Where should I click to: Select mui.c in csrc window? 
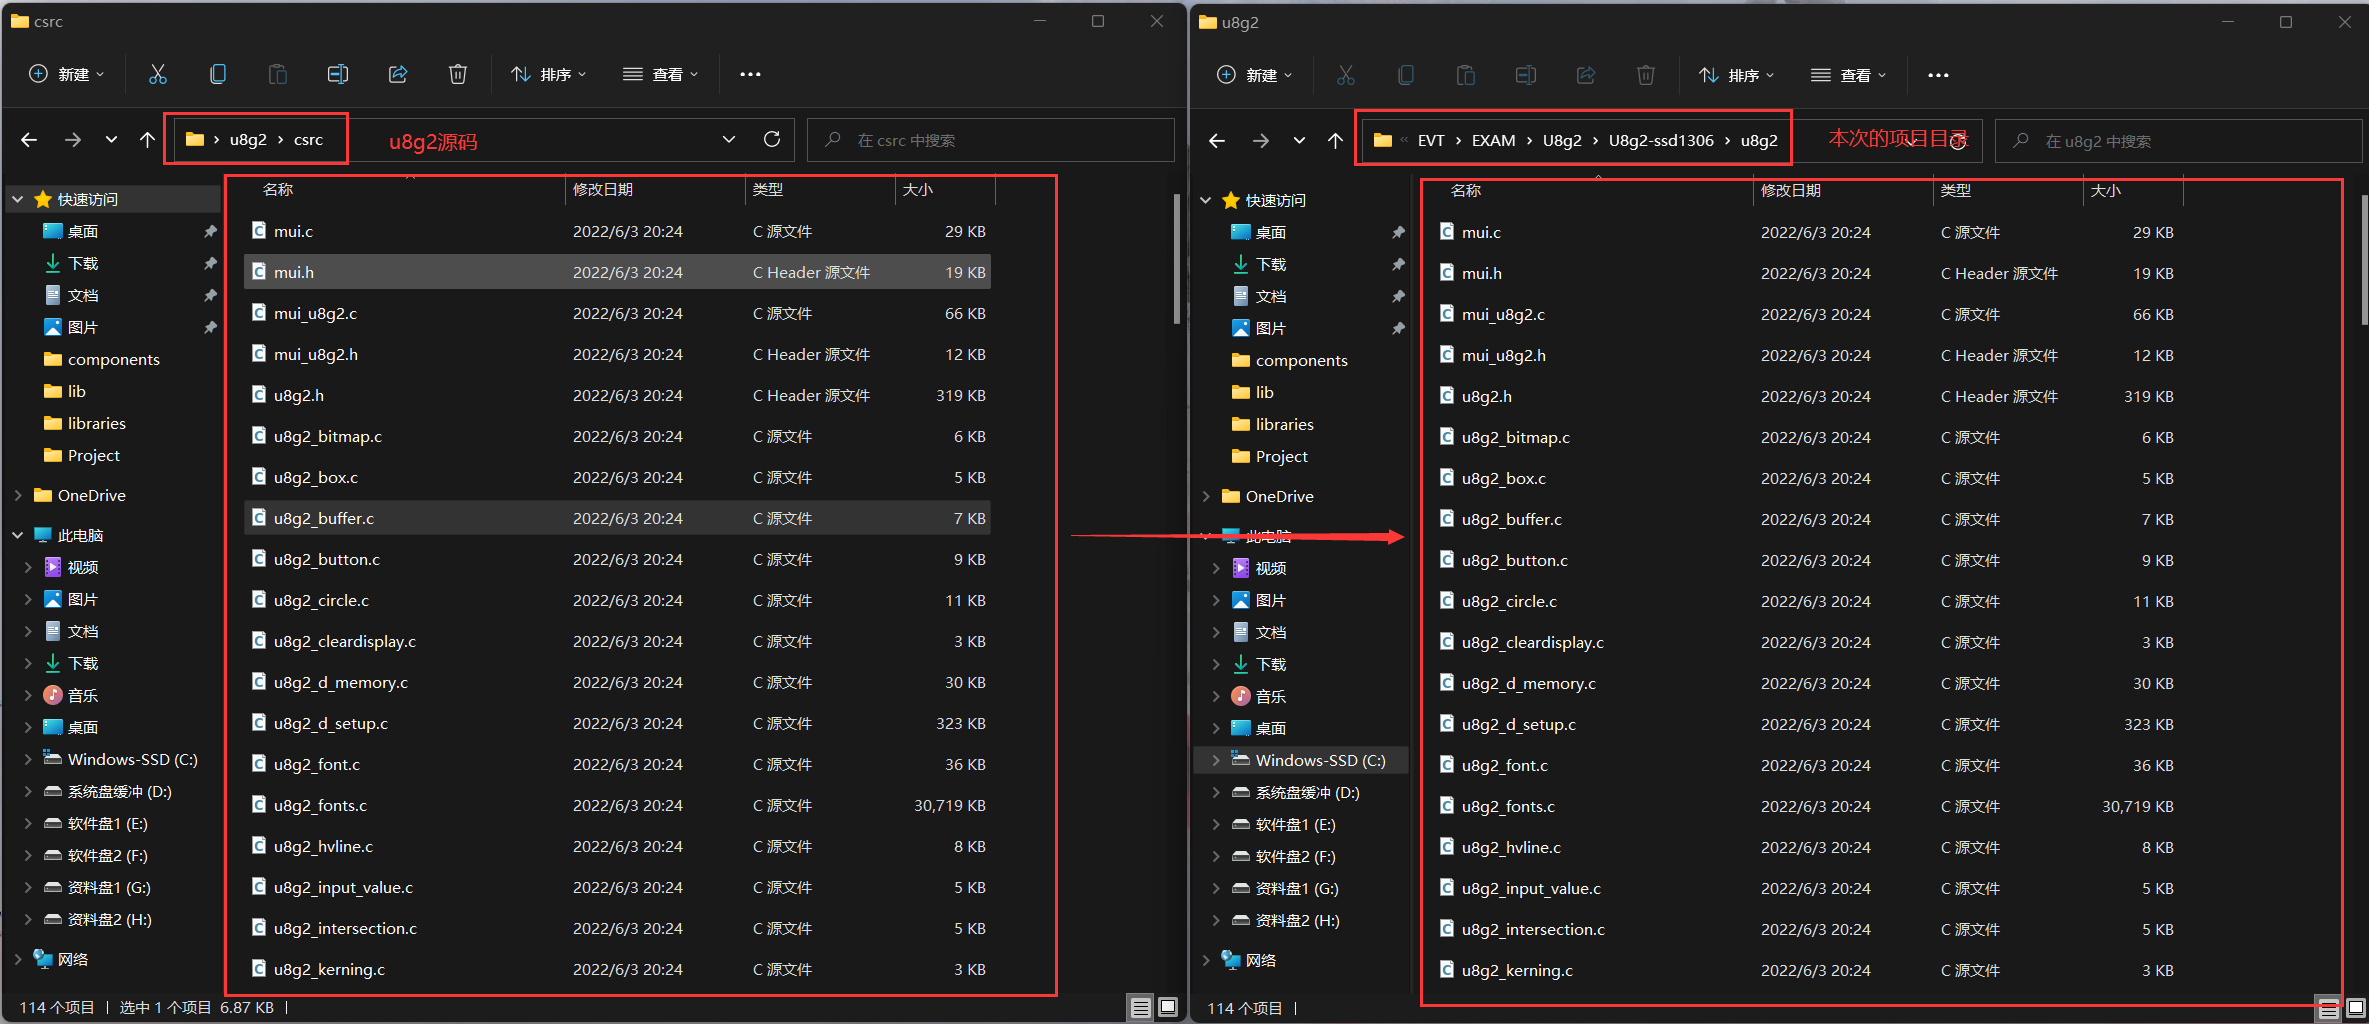617,231
